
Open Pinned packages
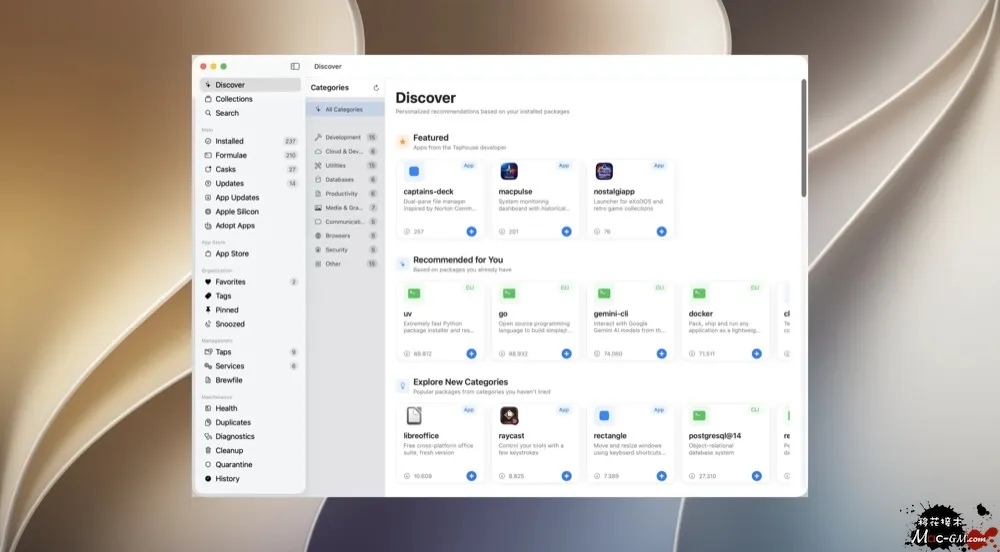click(x=250, y=310)
